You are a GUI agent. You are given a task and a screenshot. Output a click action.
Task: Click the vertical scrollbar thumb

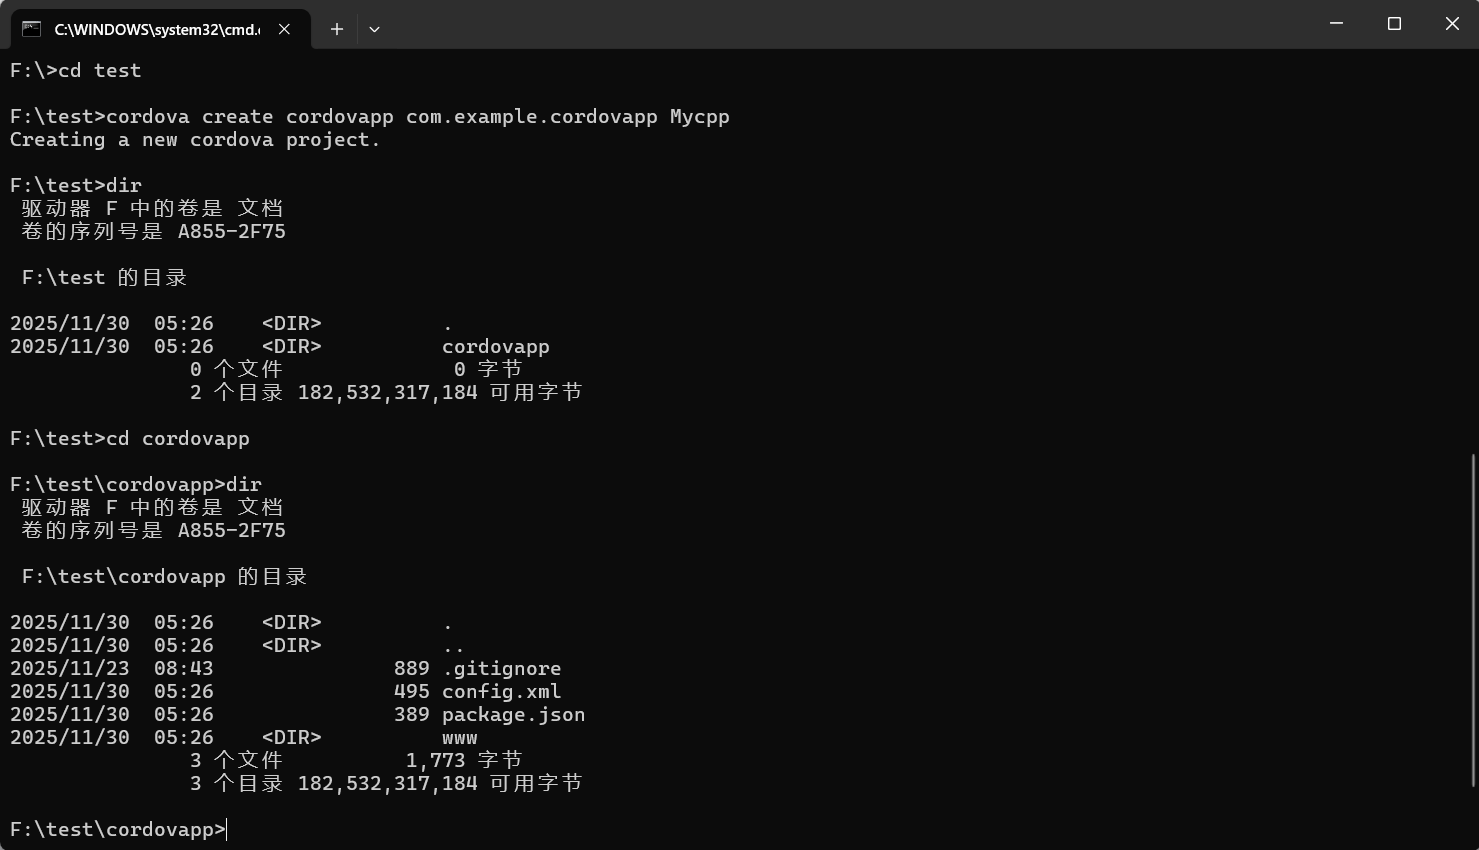1473,620
